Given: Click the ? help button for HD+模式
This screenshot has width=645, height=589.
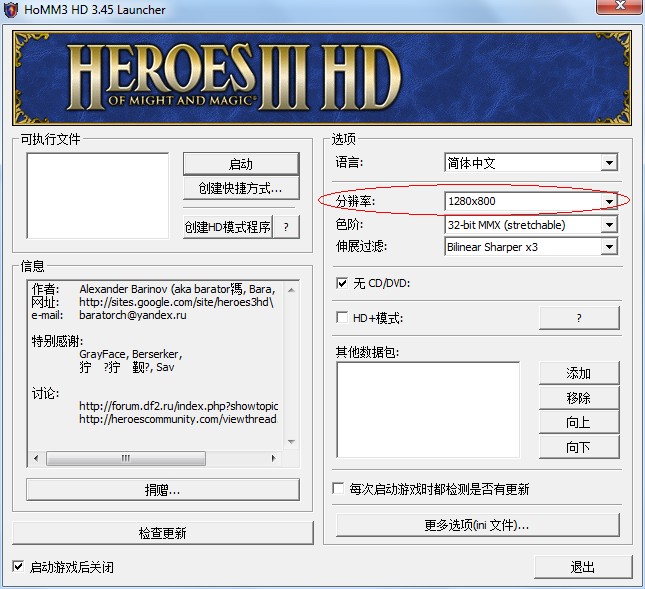Looking at the screenshot, I should click(579, 318).
